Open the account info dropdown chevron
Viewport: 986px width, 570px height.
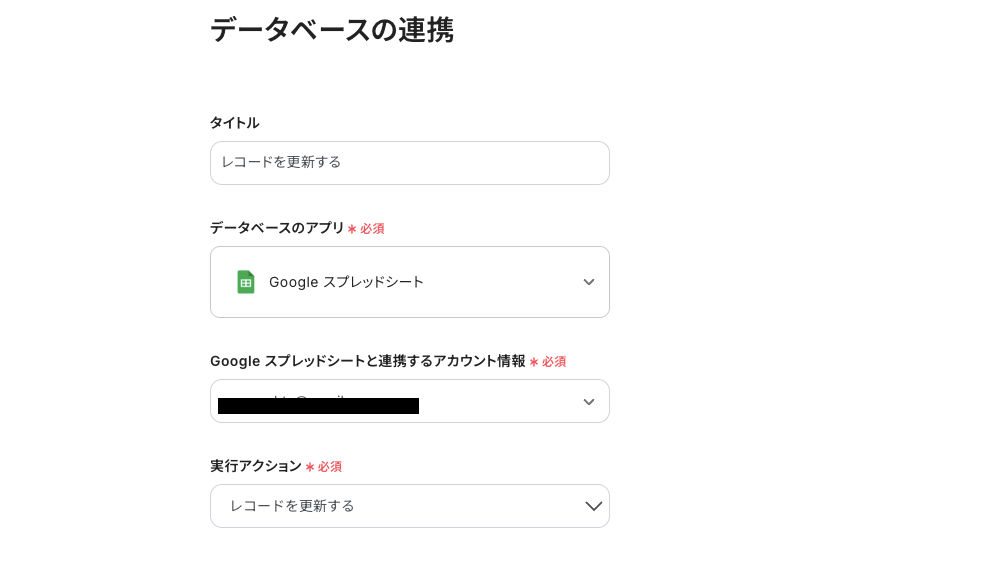pos(589,402)
